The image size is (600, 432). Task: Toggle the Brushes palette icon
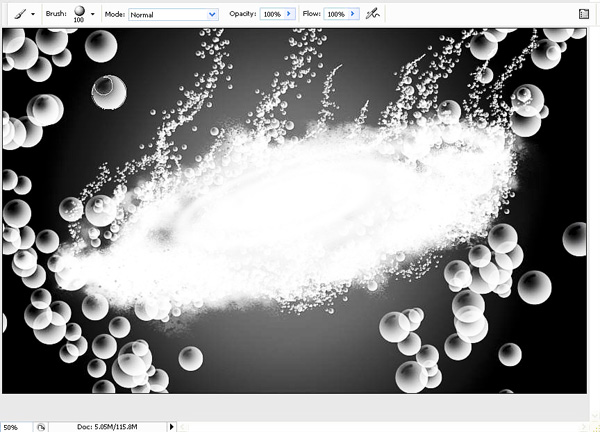pyautogui.click(x=584, y=14)
